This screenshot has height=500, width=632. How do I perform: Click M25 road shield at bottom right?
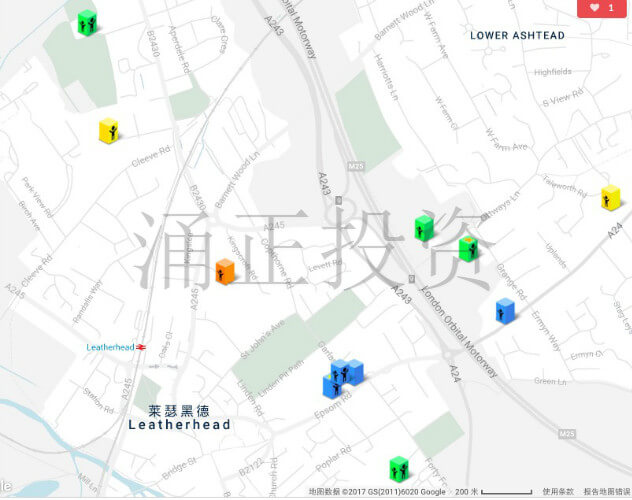coord(567,434)
